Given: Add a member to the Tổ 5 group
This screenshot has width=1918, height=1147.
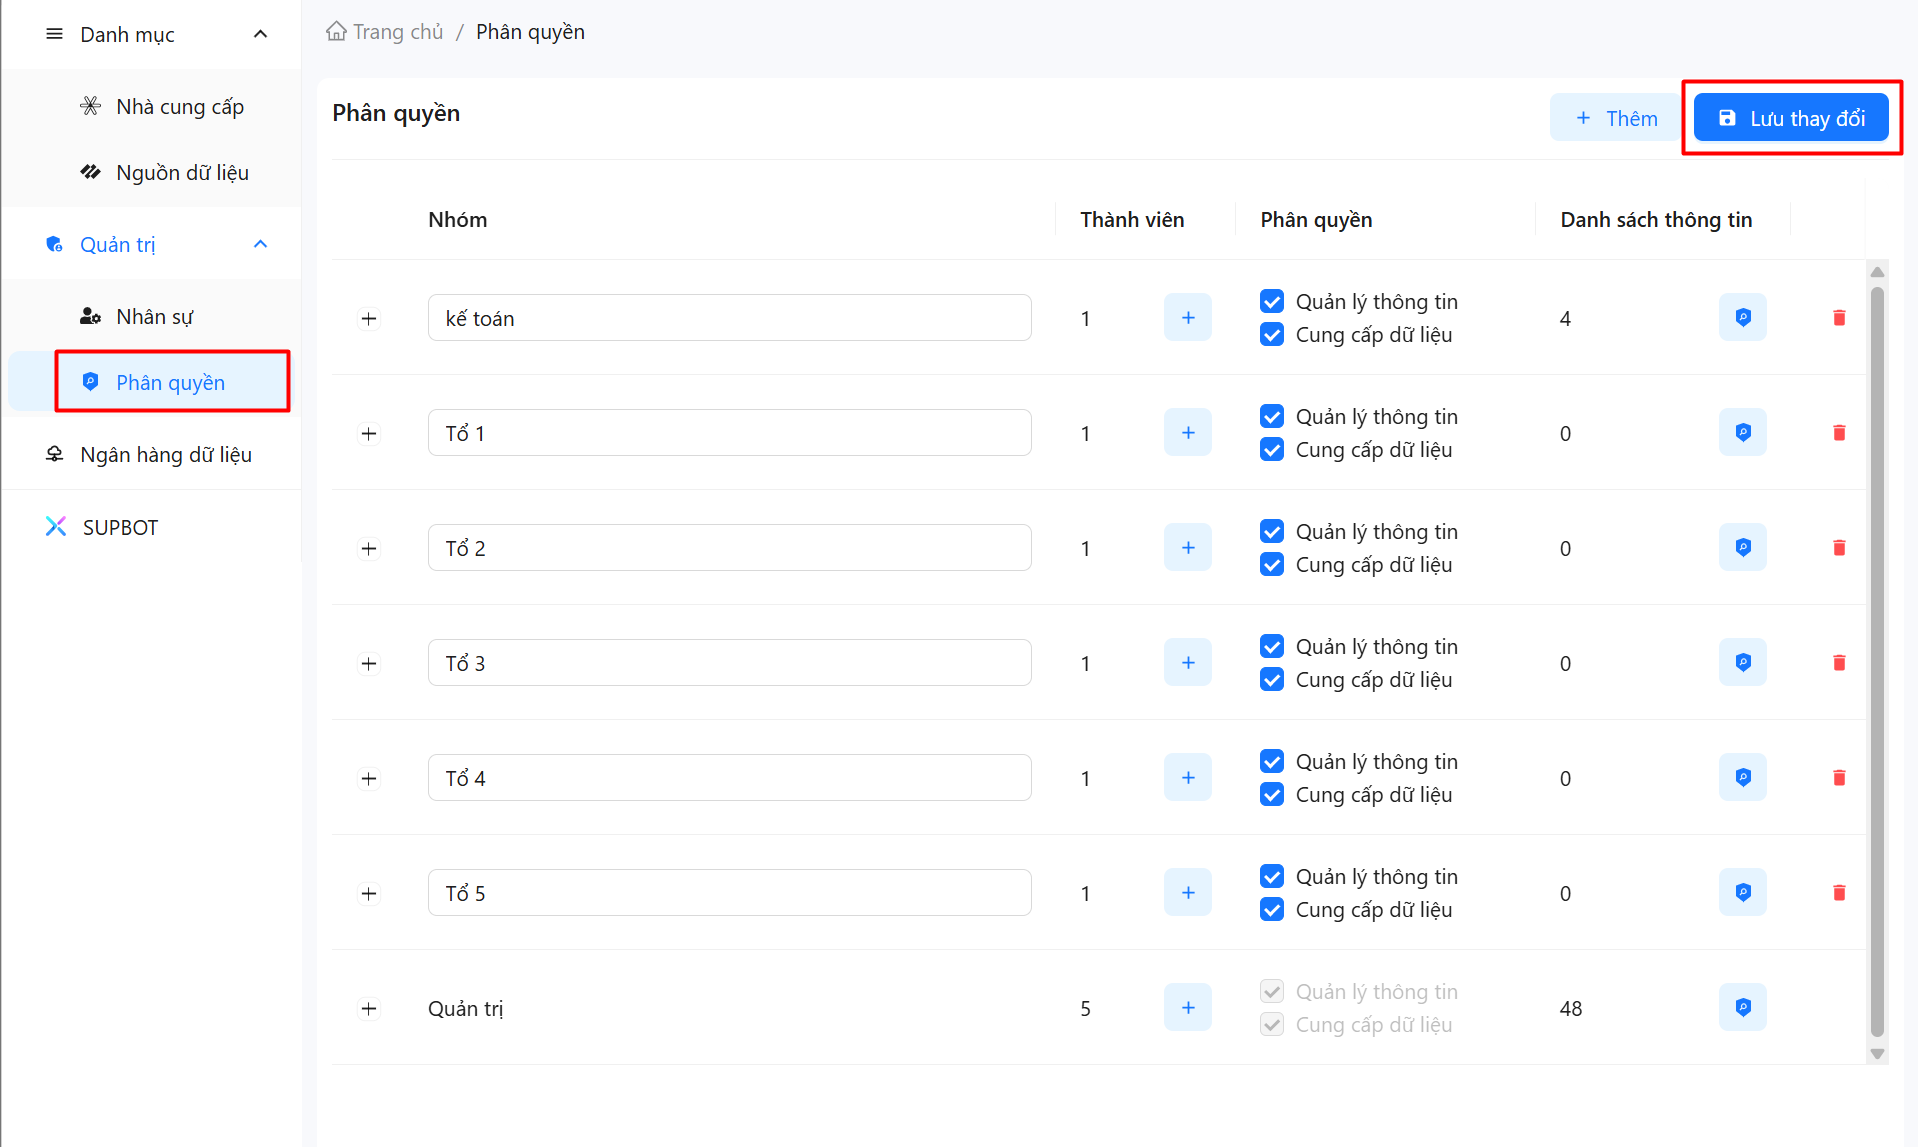Looking at the screenshot, I should [1187, 893].
